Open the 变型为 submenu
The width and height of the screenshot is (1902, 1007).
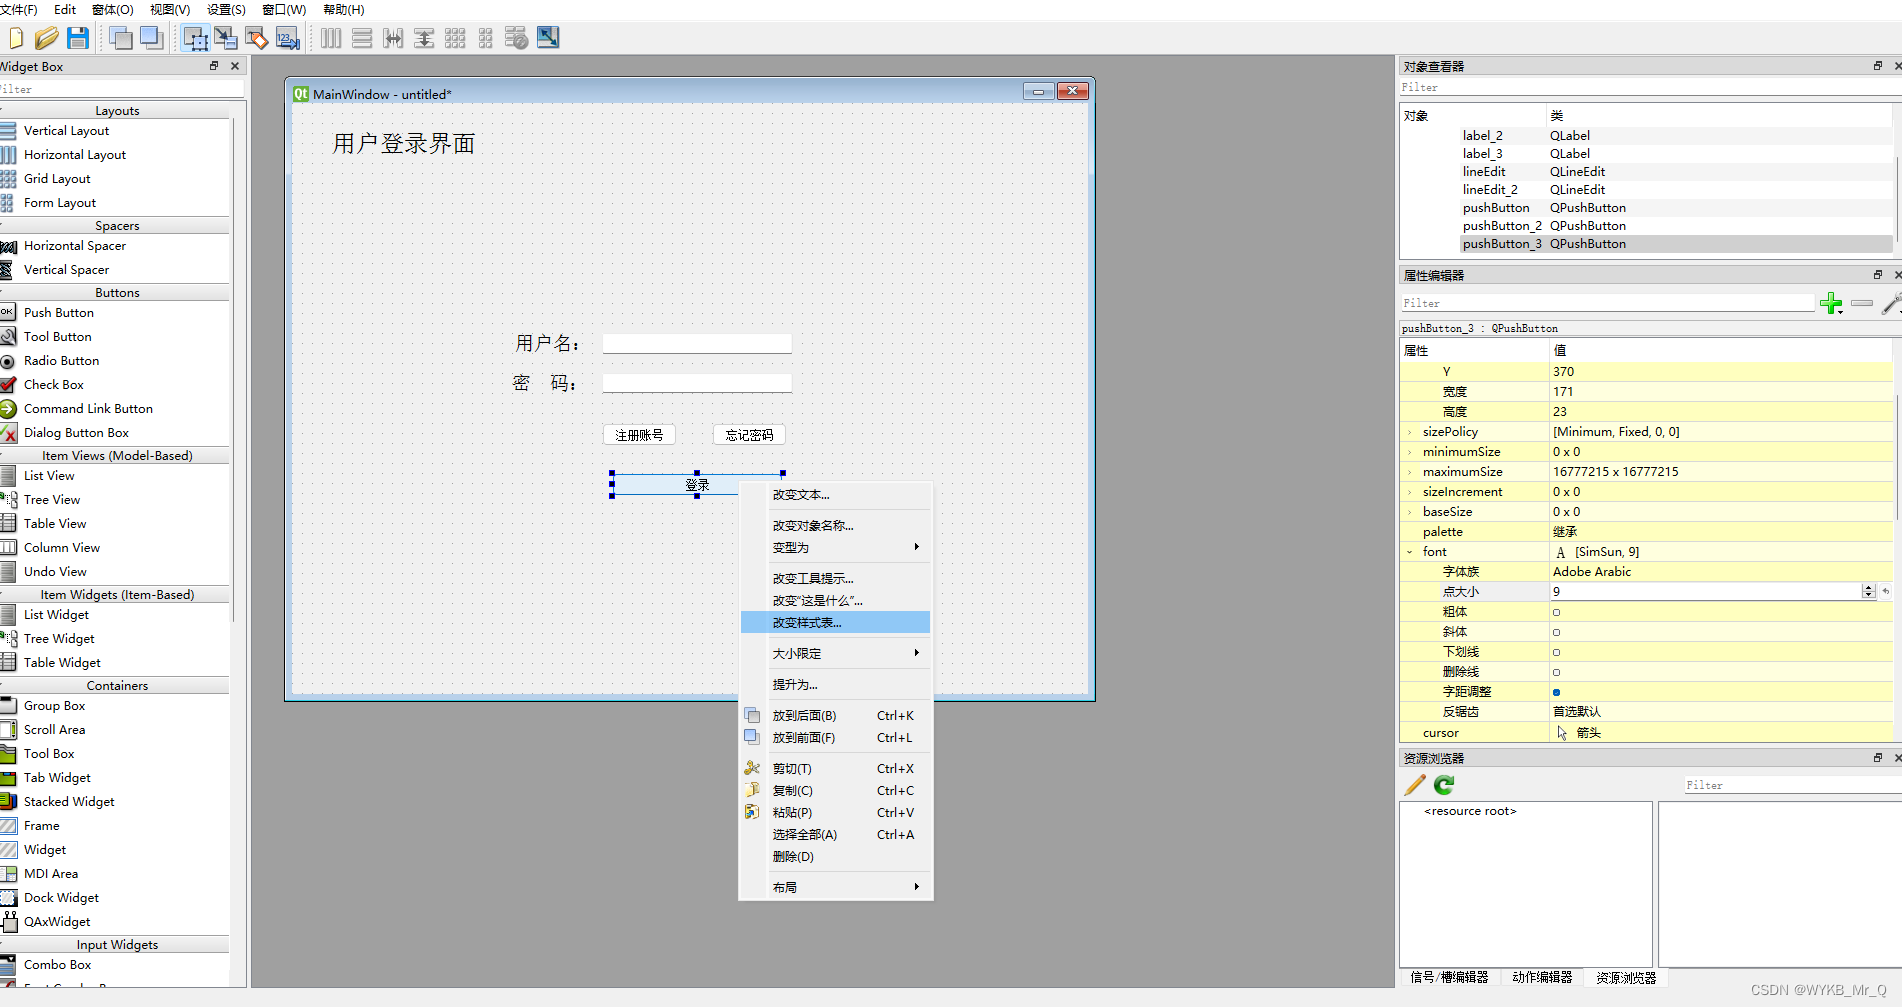[835, 547]
